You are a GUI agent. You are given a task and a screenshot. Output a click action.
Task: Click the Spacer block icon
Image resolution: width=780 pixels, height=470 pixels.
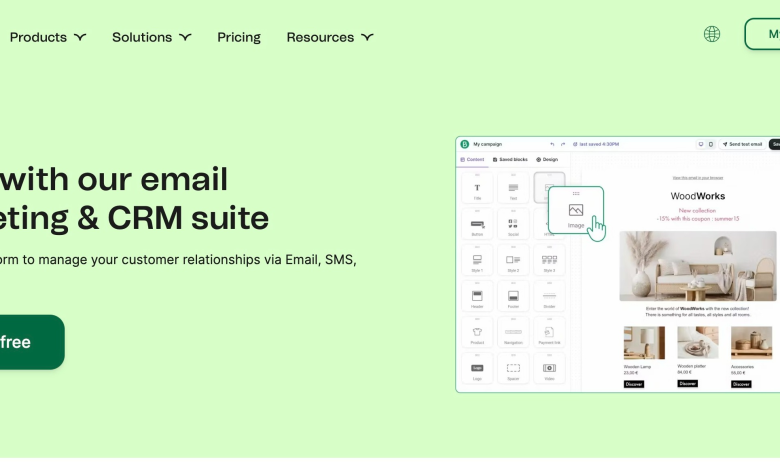tap(513, 369)
